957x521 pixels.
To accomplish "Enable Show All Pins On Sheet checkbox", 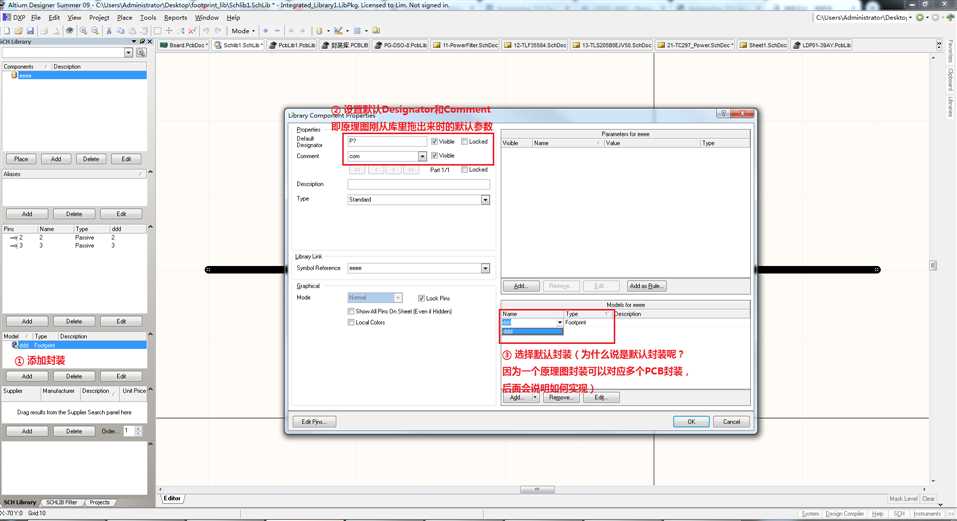I will click(351, 311).
